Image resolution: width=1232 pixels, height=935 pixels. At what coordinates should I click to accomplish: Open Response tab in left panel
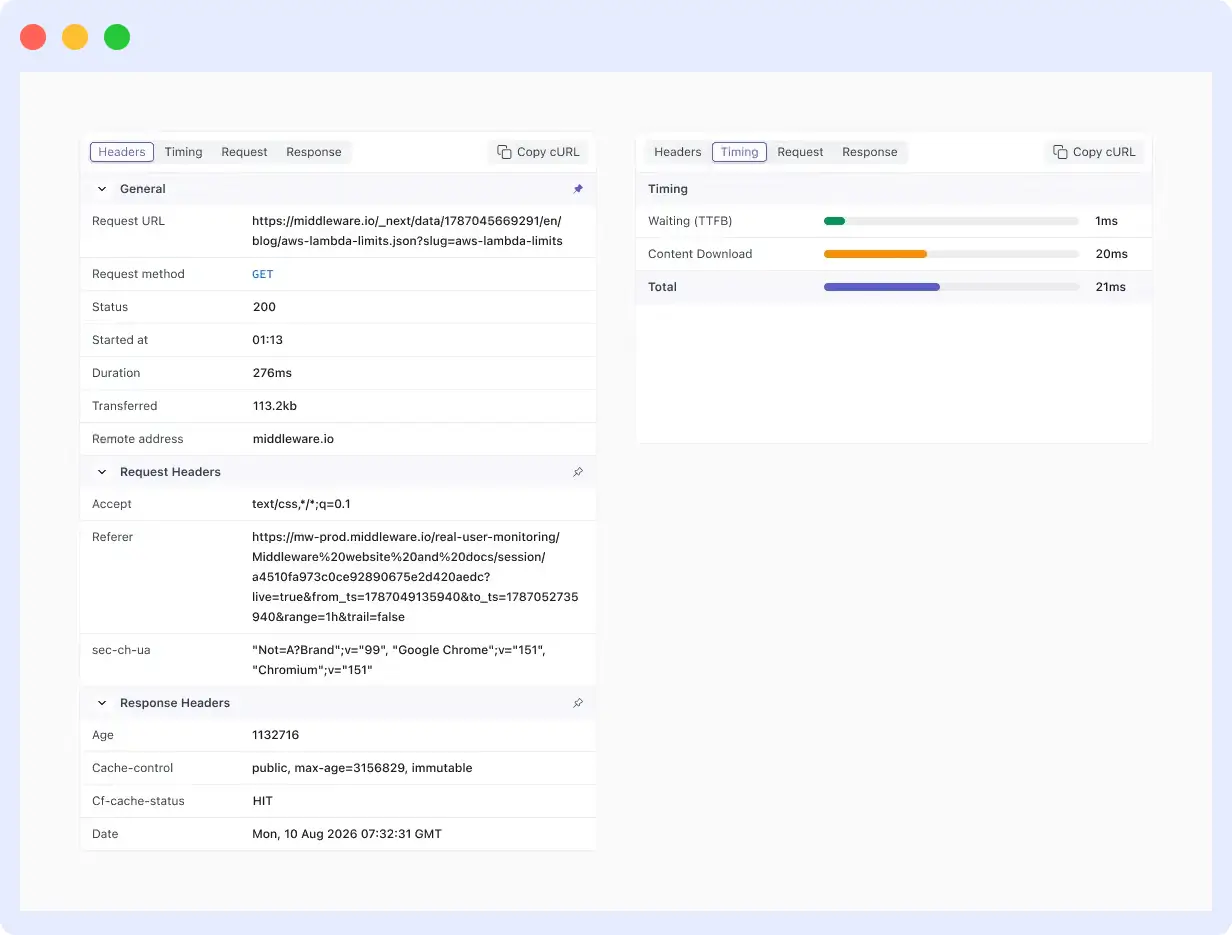[314, 152]
